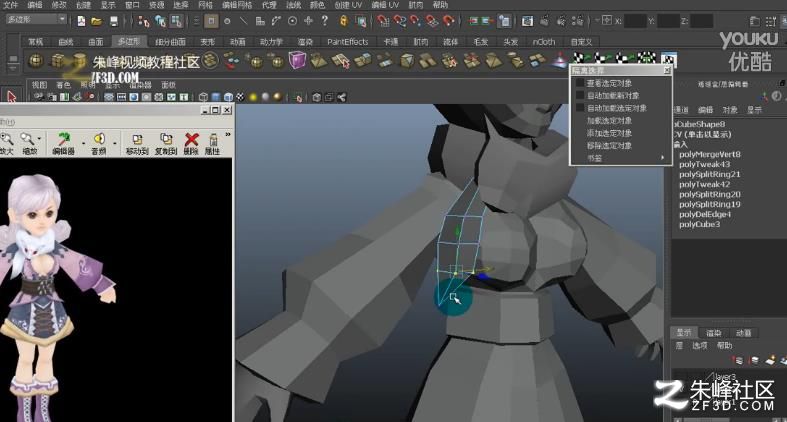Create polygon cube from shelf

(58, 61)
